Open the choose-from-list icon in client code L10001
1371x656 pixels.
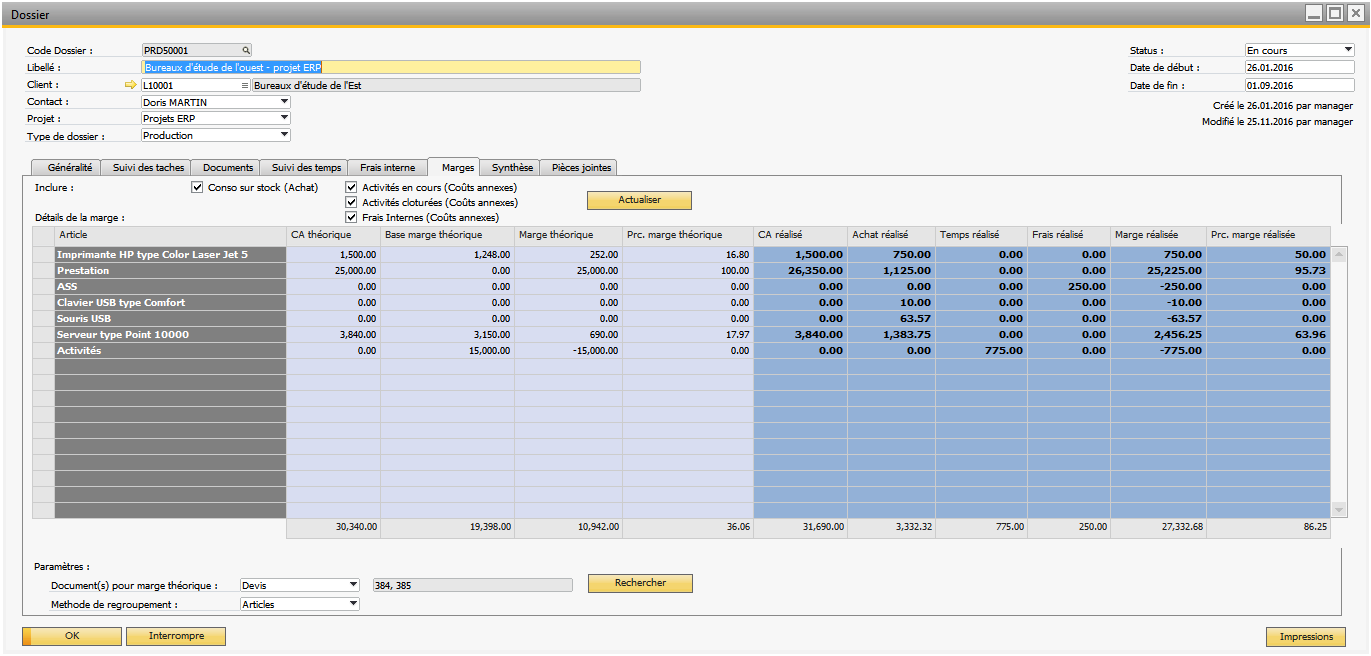[244, 86]
